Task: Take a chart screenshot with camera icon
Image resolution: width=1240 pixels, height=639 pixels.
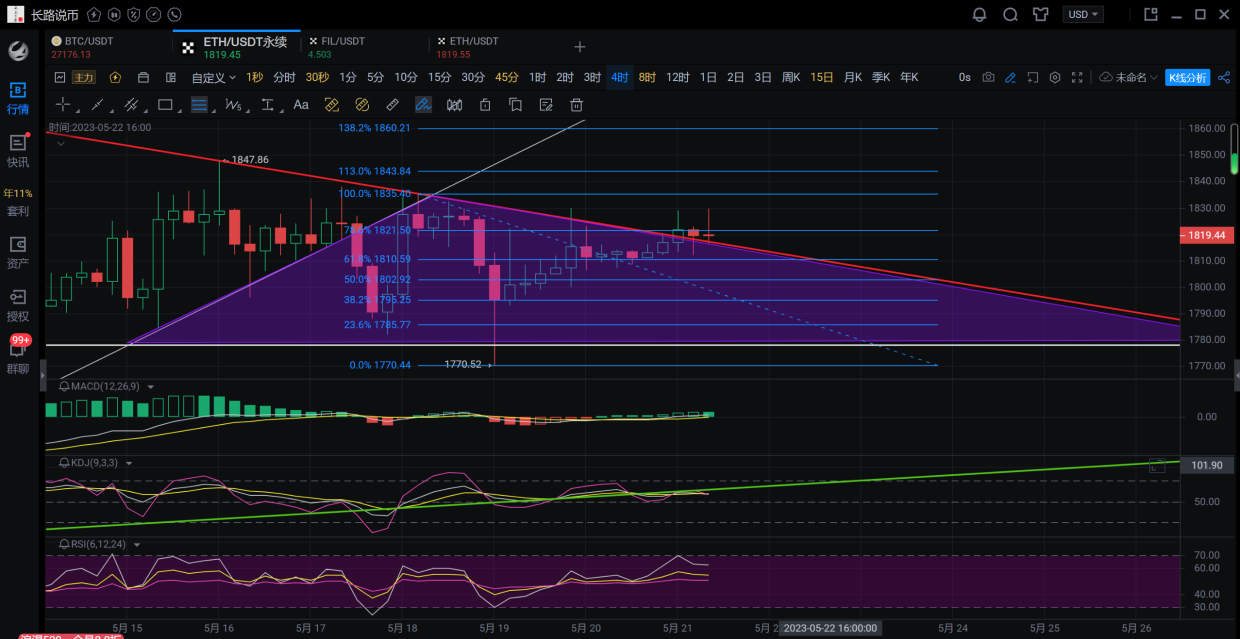Action: point(988,77)
